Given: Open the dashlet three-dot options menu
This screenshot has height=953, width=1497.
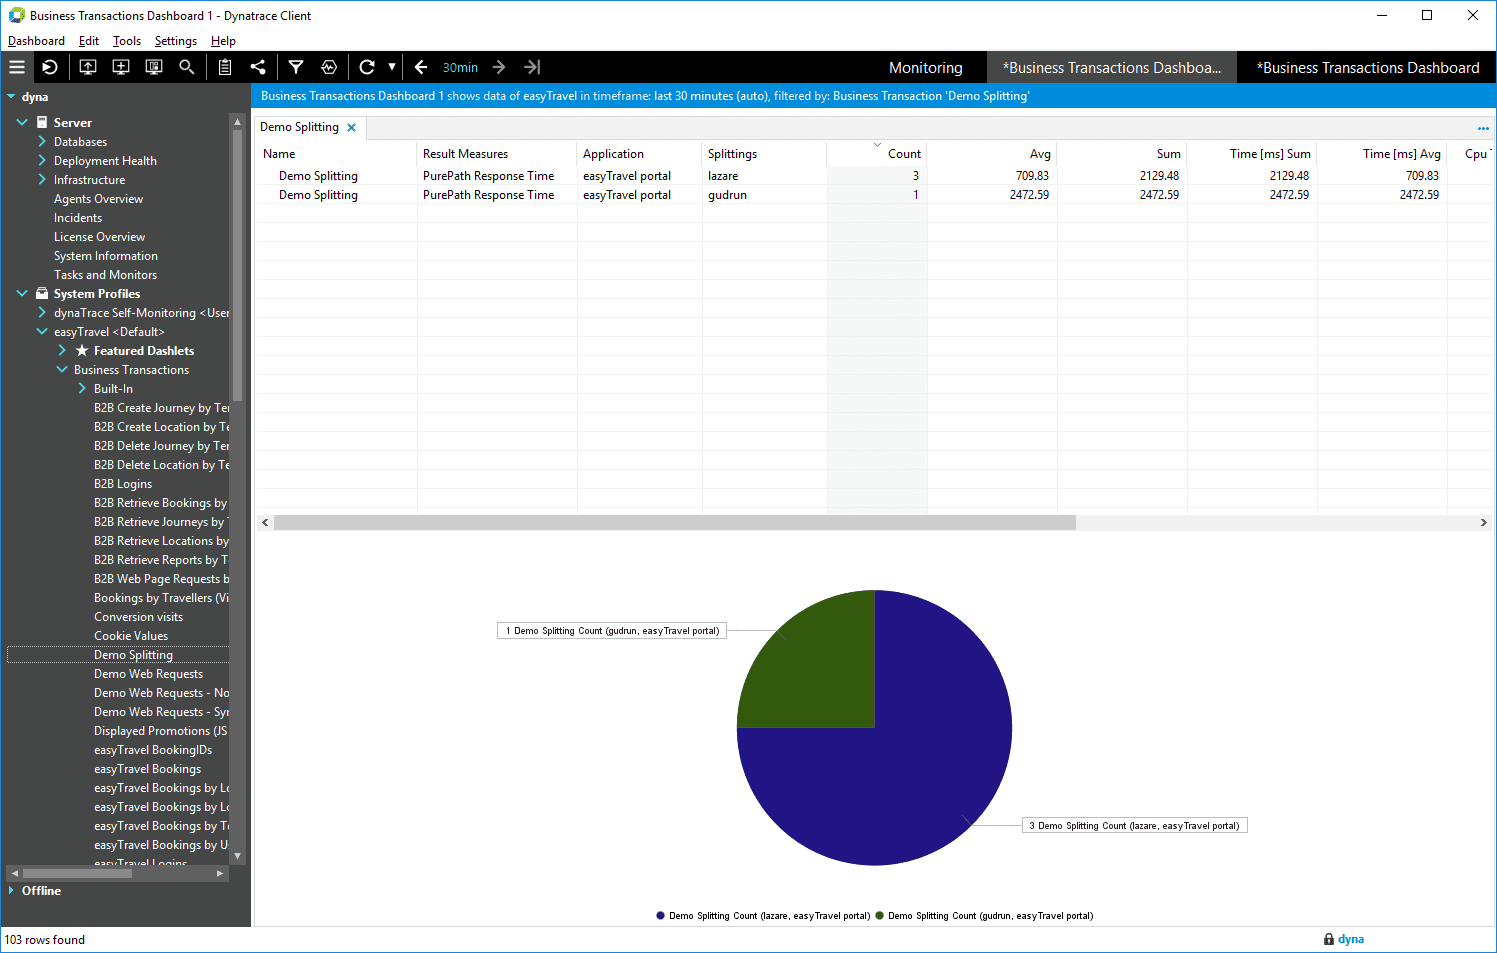Looking at the screenshot, I should point(1483,128).
